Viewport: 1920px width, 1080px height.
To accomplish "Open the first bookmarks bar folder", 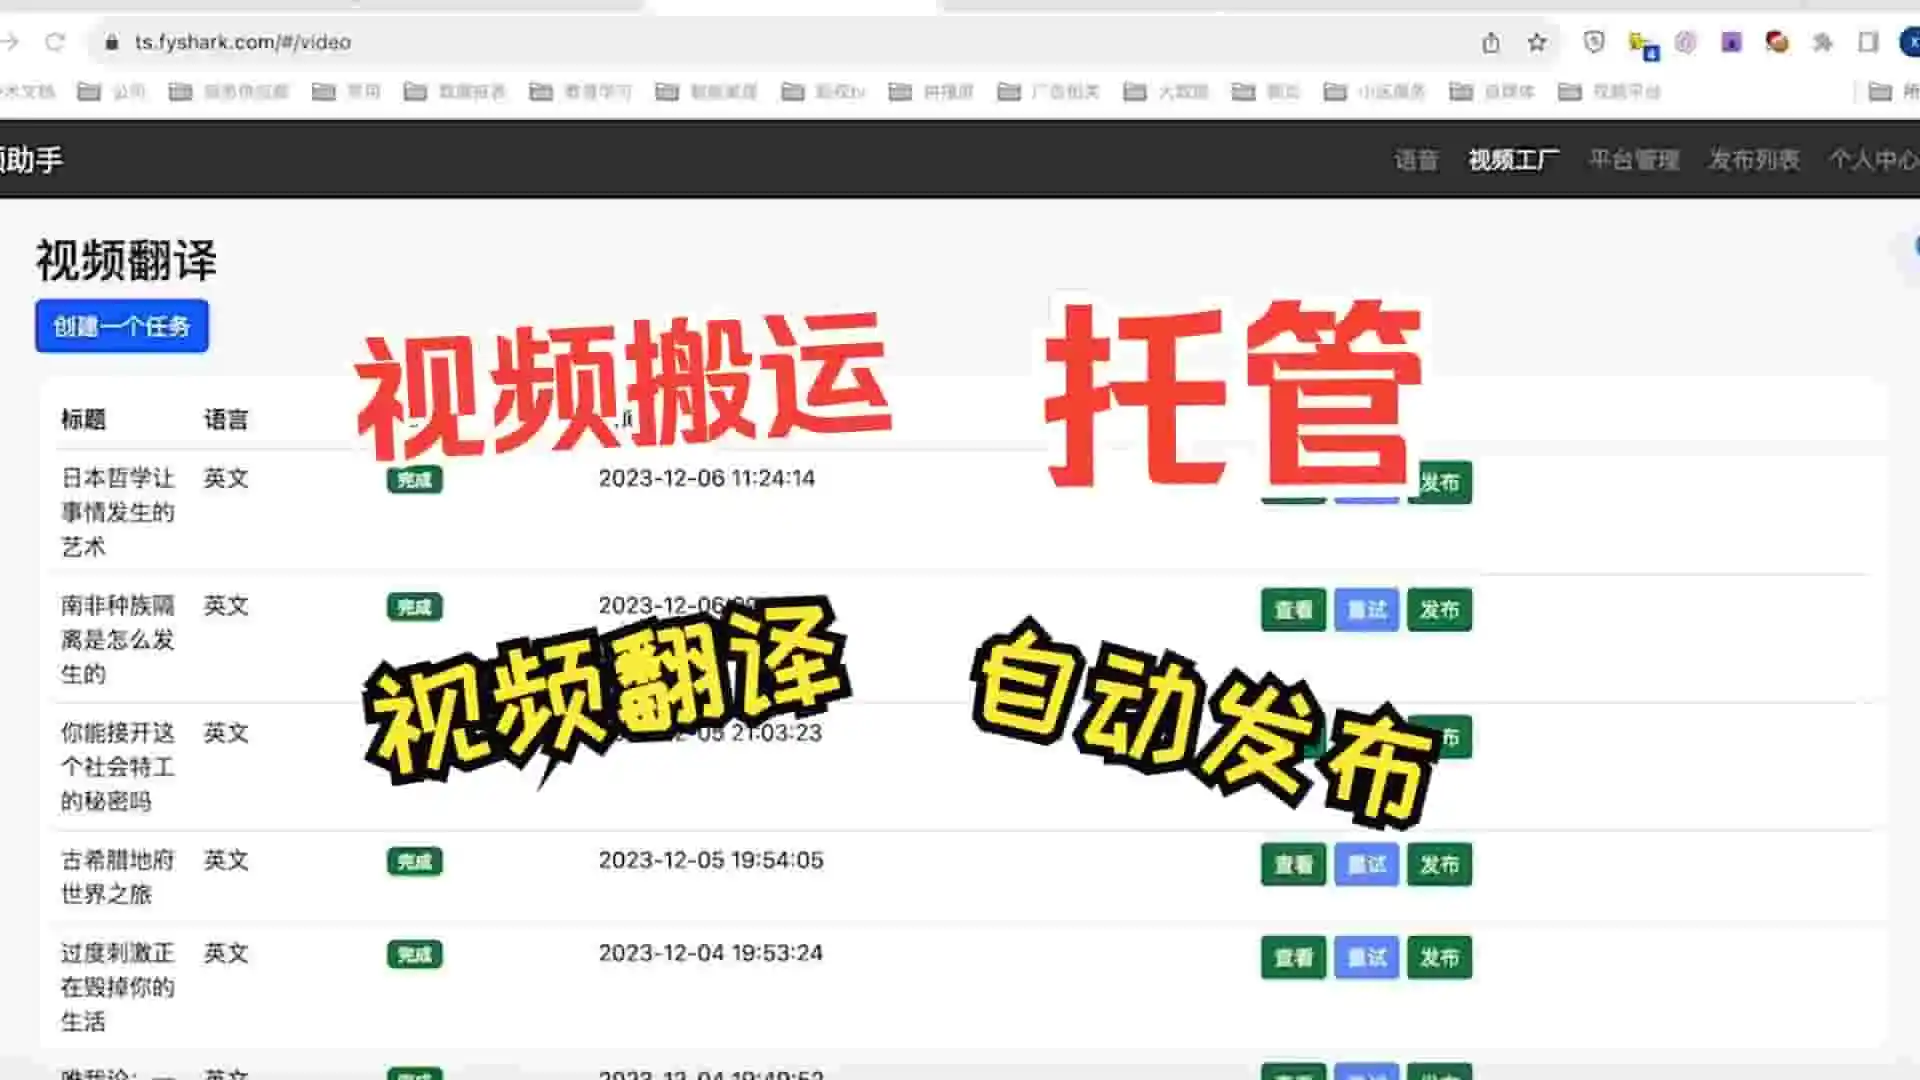I will (x=110, y=92).
